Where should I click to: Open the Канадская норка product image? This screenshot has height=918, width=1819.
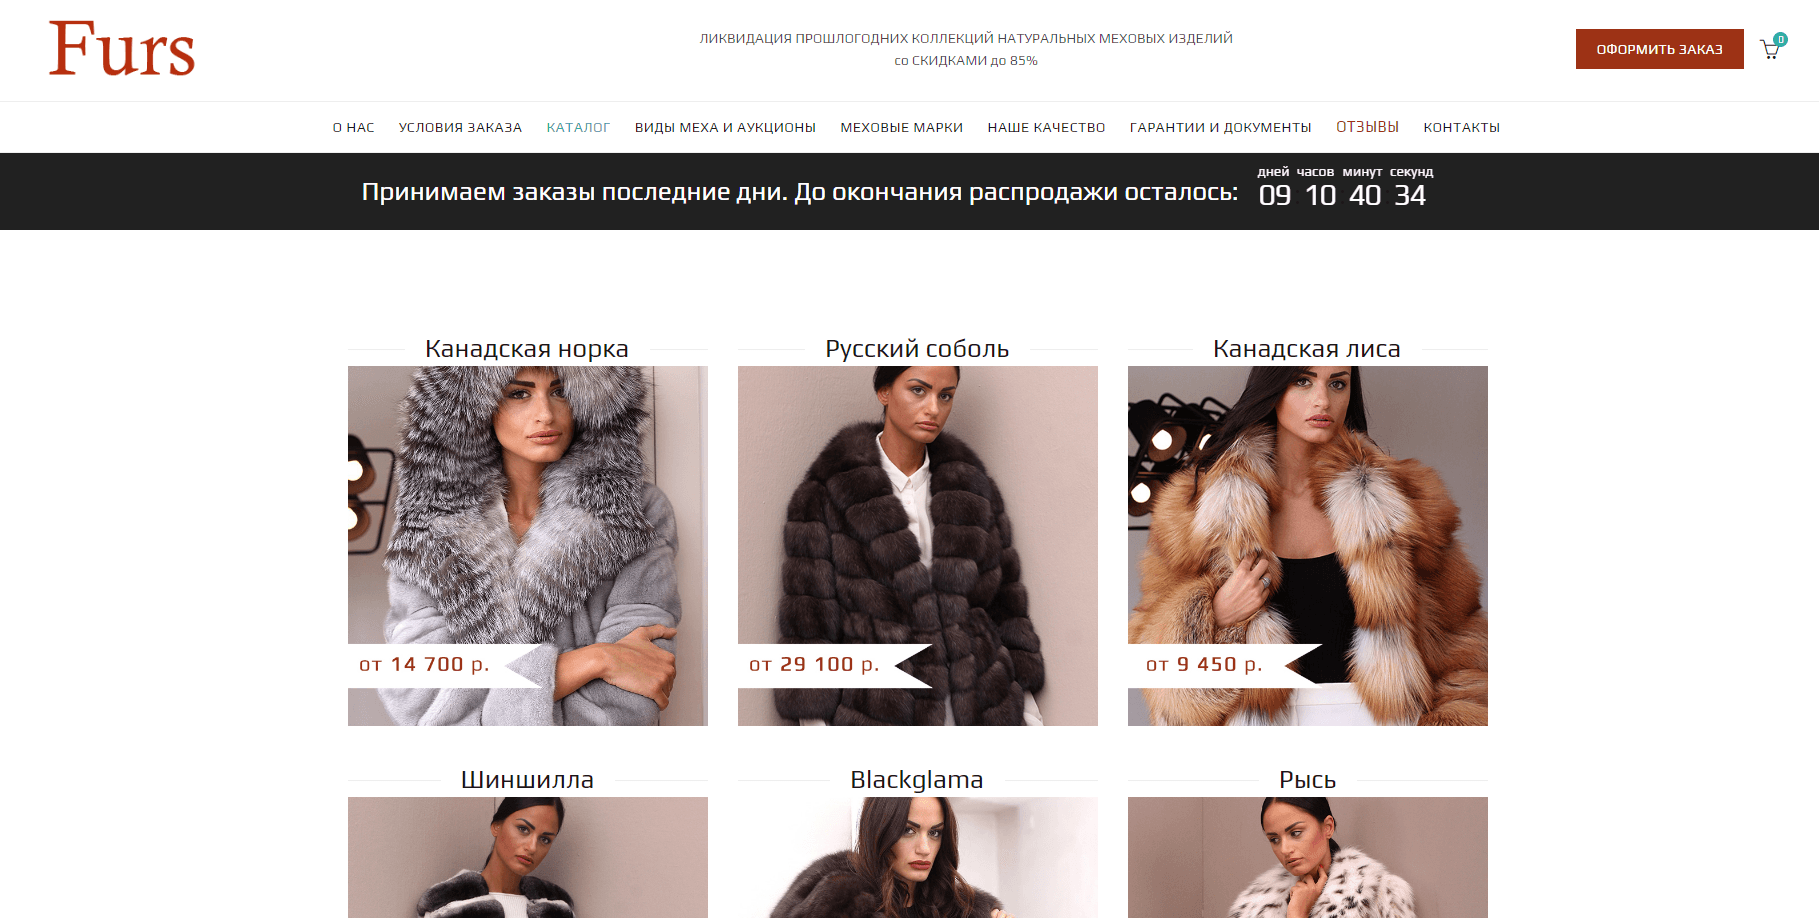pyautogui.click(x=528, y=546)
